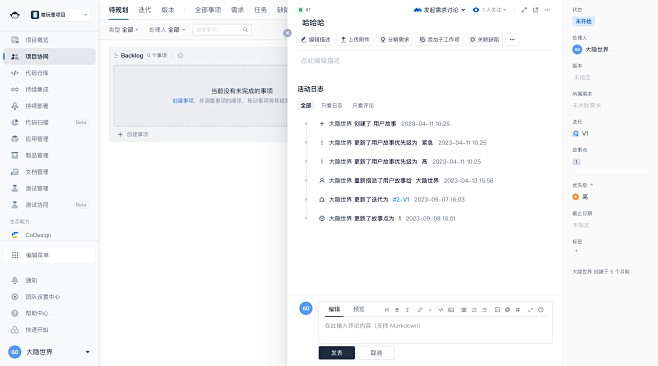
Task: Open the #2-V1 iteration link
Action: pyautogui.click(x=401, y=200)
